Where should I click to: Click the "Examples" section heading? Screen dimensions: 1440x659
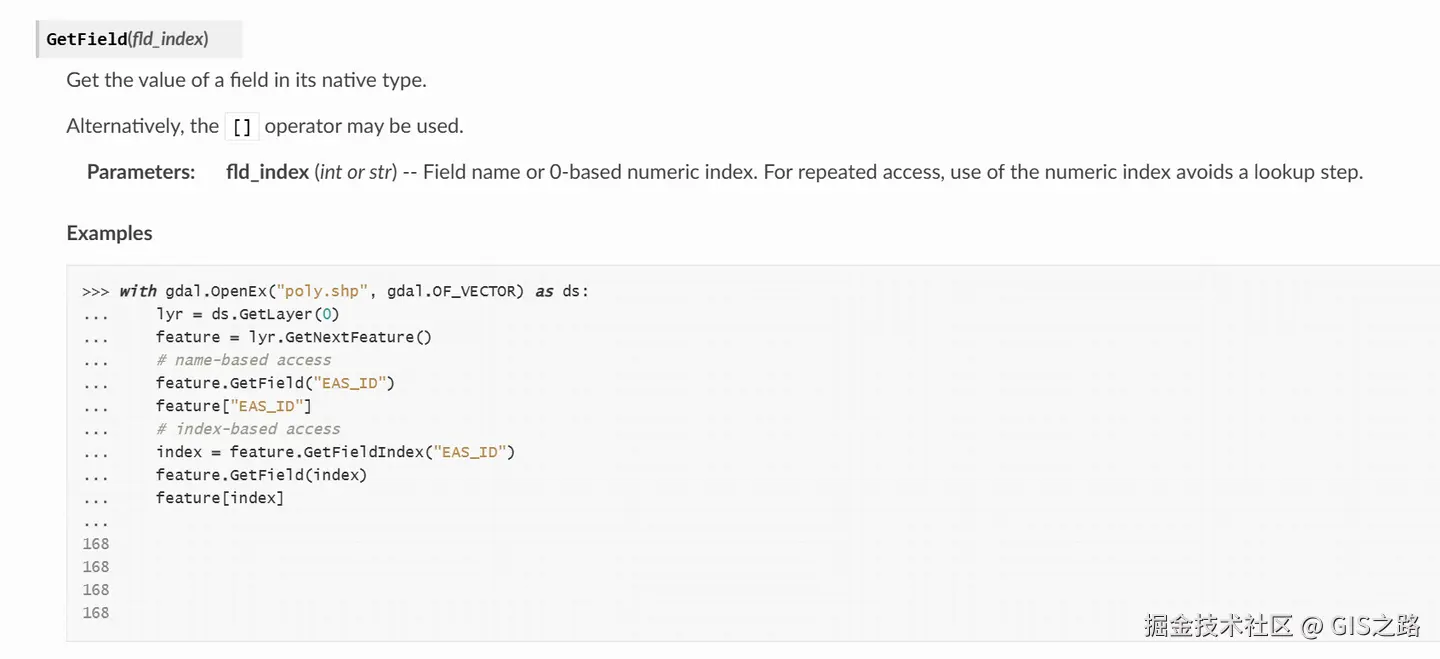(109, 233)
